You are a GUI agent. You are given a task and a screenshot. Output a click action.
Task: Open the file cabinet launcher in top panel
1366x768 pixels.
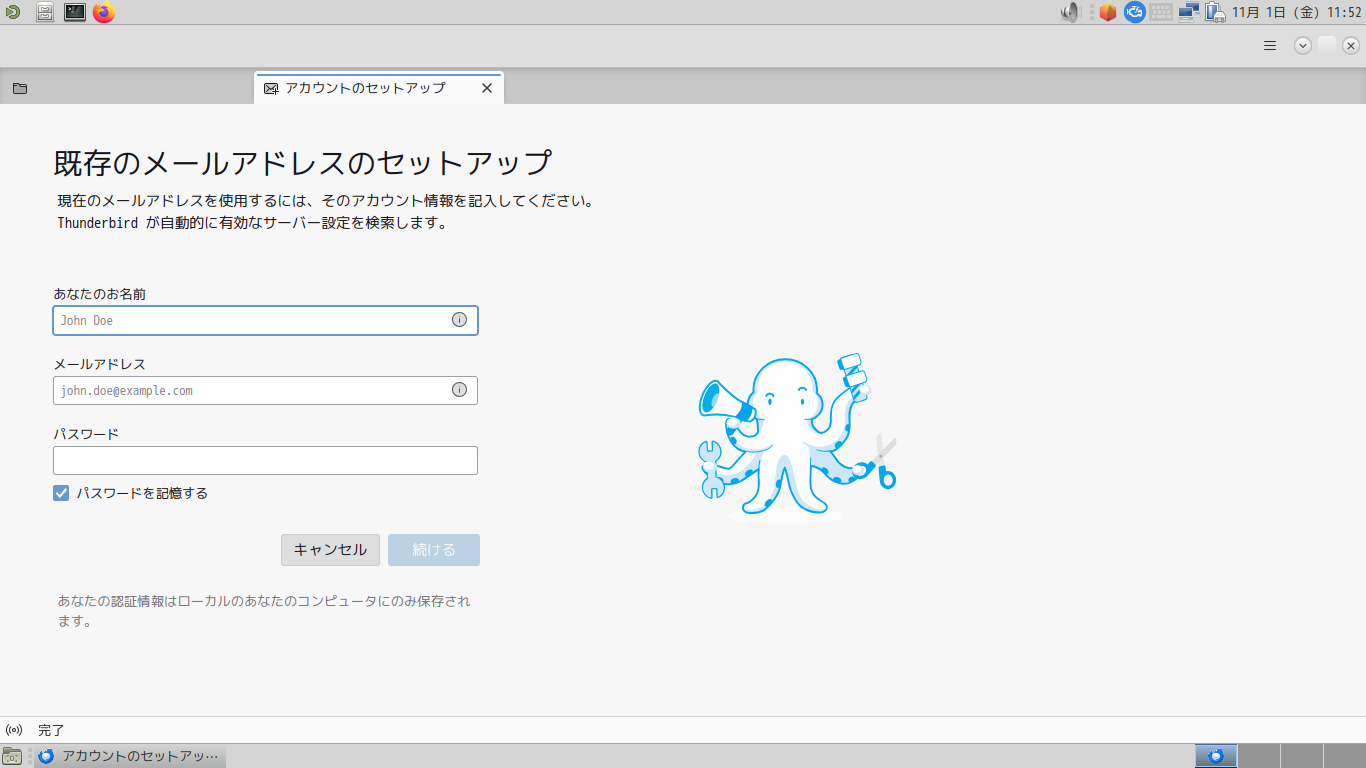click(x=45, y=12)
